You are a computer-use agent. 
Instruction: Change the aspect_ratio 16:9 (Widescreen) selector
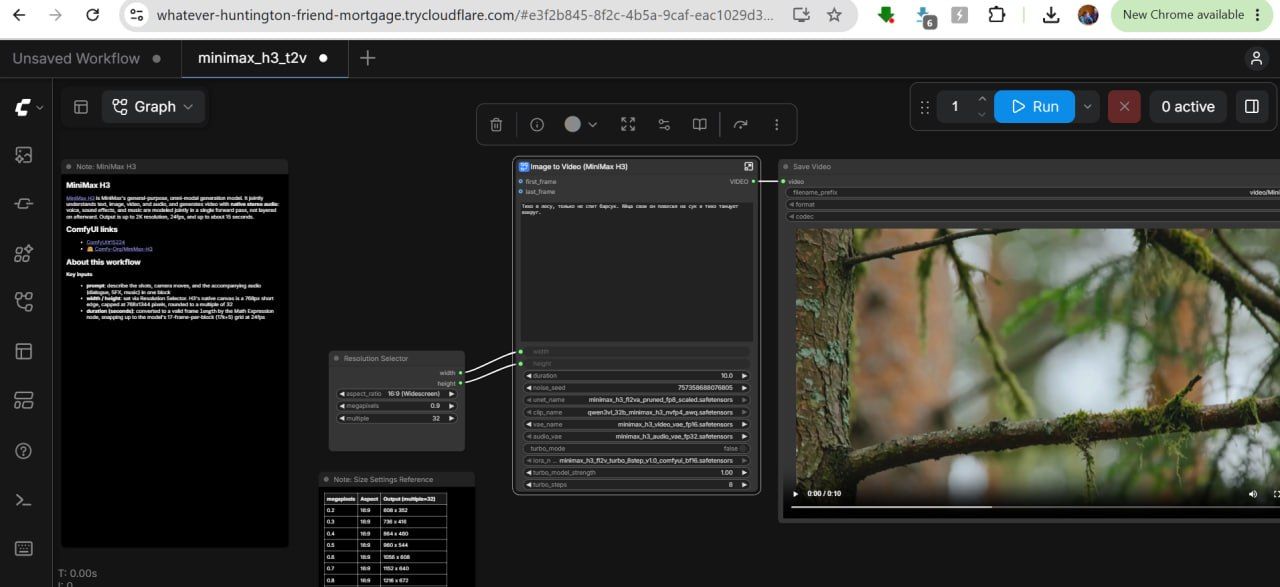[396, 394]
